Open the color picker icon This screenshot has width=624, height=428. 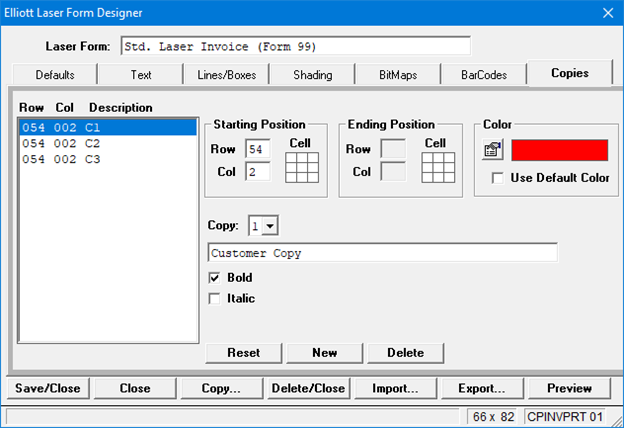[492, 151]
